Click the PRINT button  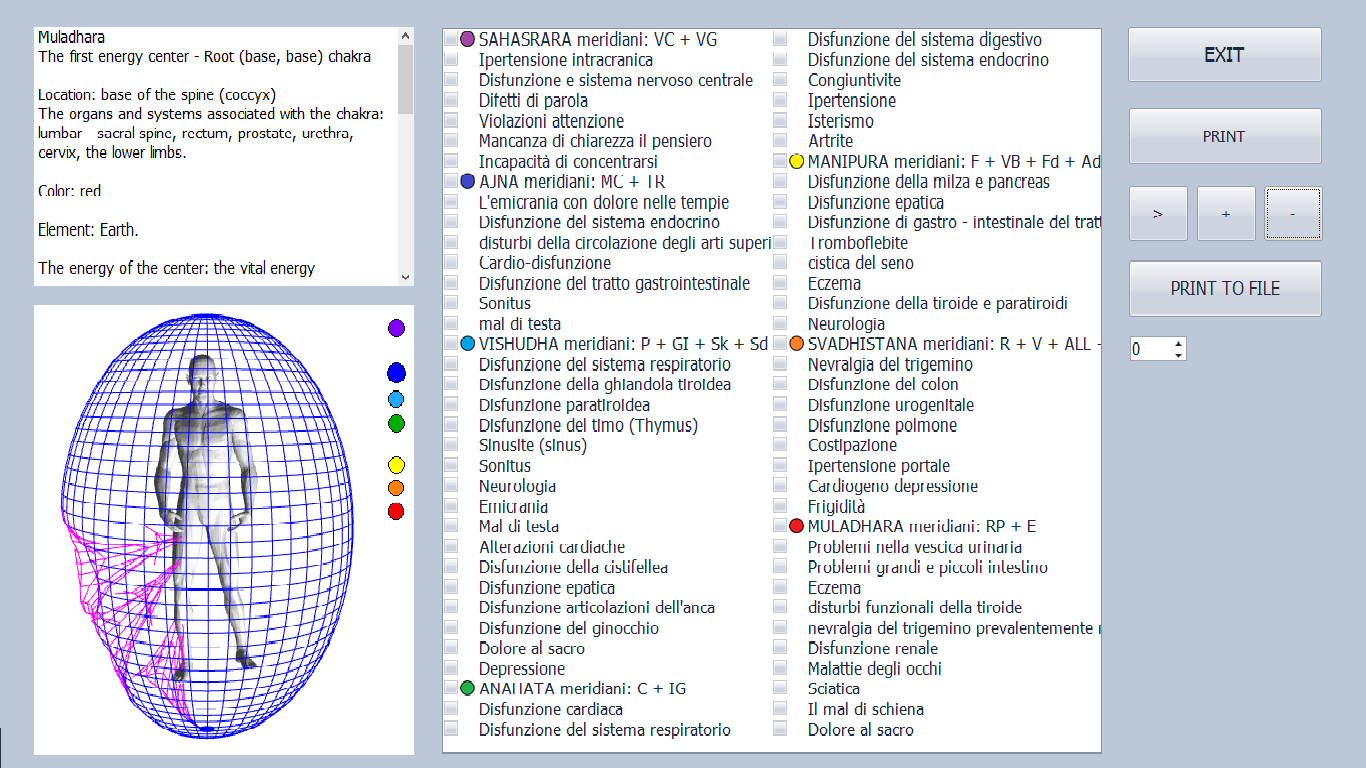[x=1225, y=136]
